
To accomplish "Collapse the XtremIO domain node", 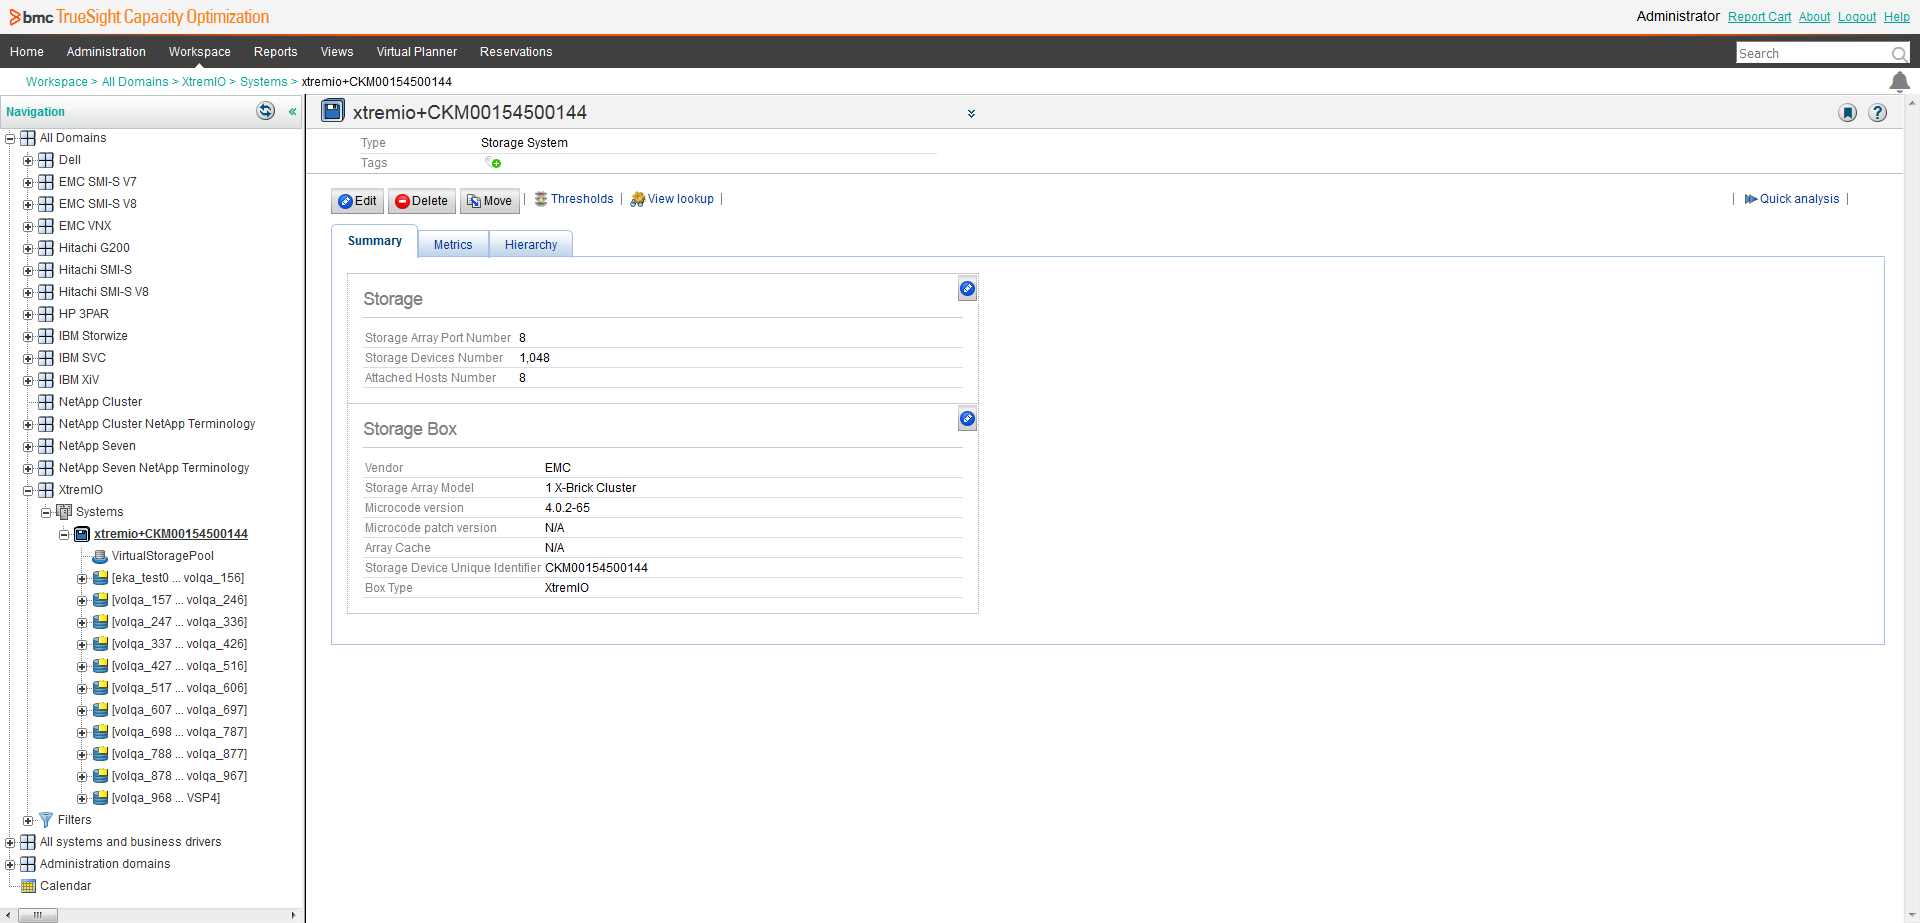I will pos(28,490).
